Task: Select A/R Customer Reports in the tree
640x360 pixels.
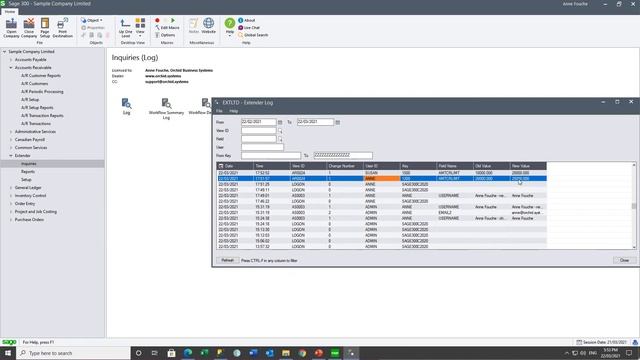Action: tap(41, 76)
